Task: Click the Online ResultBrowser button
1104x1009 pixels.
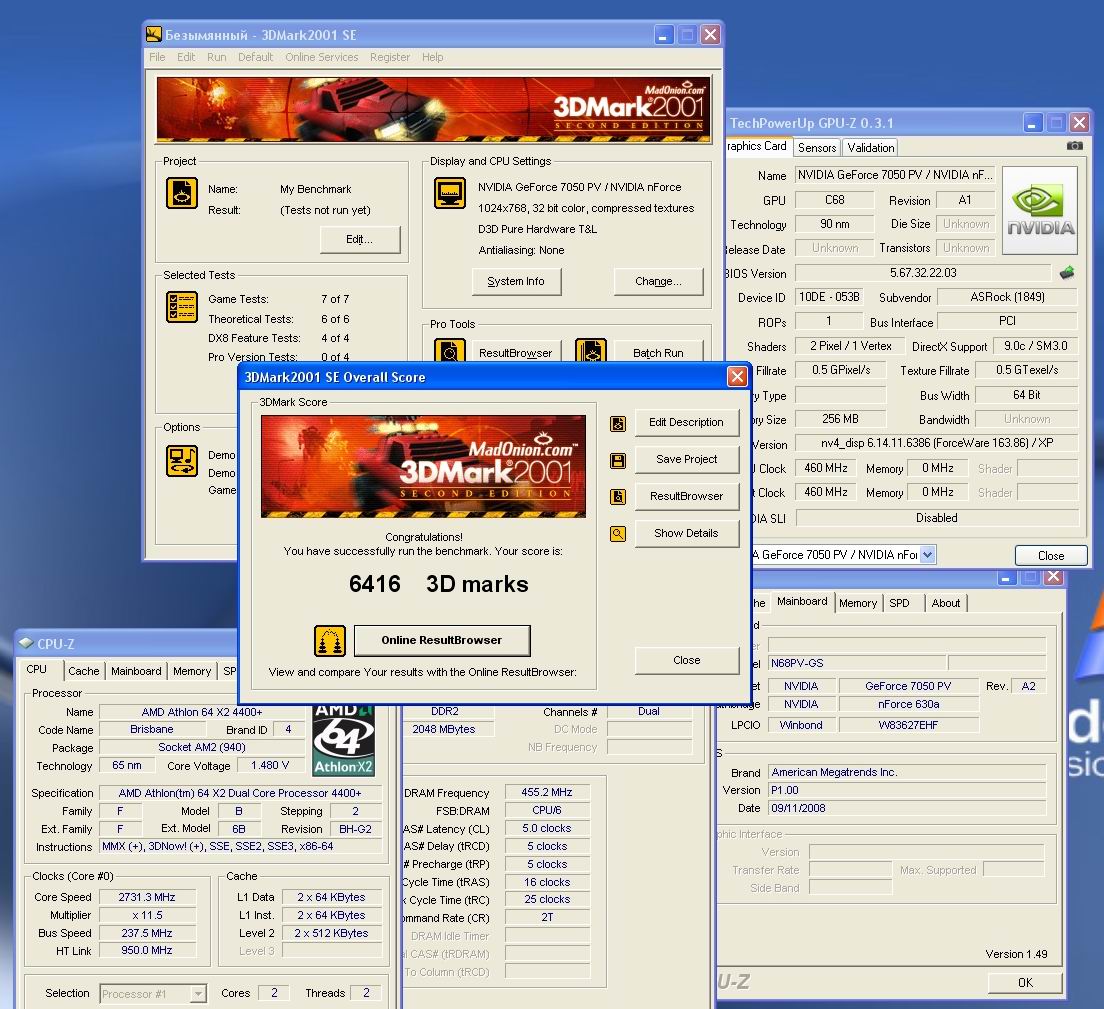Action: tap(441, 640)
